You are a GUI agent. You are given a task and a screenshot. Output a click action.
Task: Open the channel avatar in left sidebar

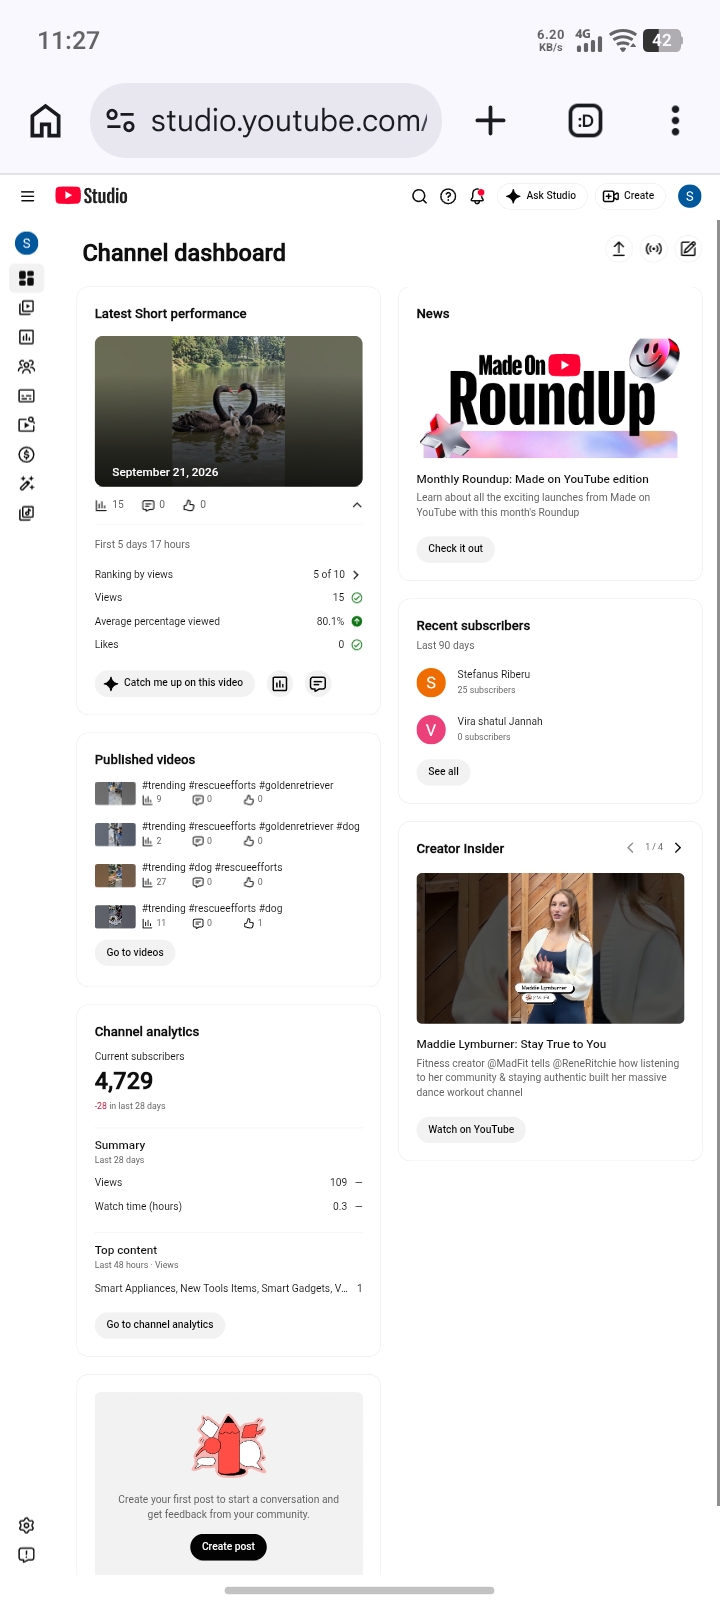27,243
